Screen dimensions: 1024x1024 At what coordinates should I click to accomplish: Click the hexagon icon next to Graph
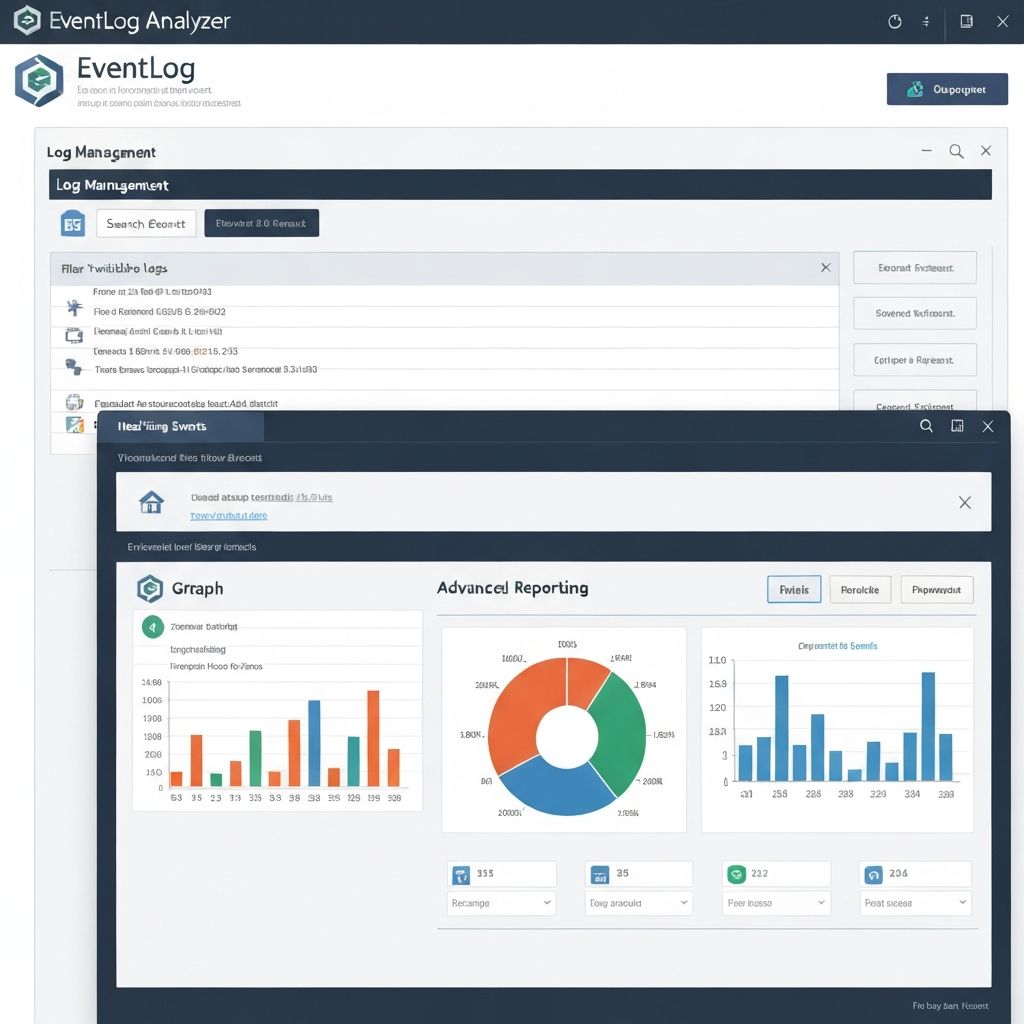coord(150,588)
